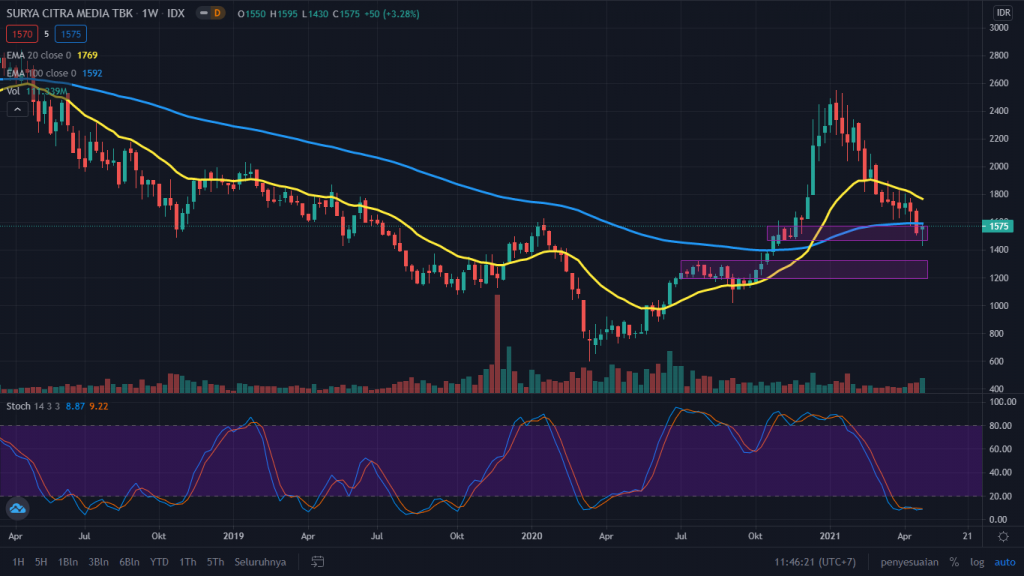The width and height of the screenshot is (1024, 576).
Task: Open the IDR currency selector
Action: click(x=1002, y=12)
